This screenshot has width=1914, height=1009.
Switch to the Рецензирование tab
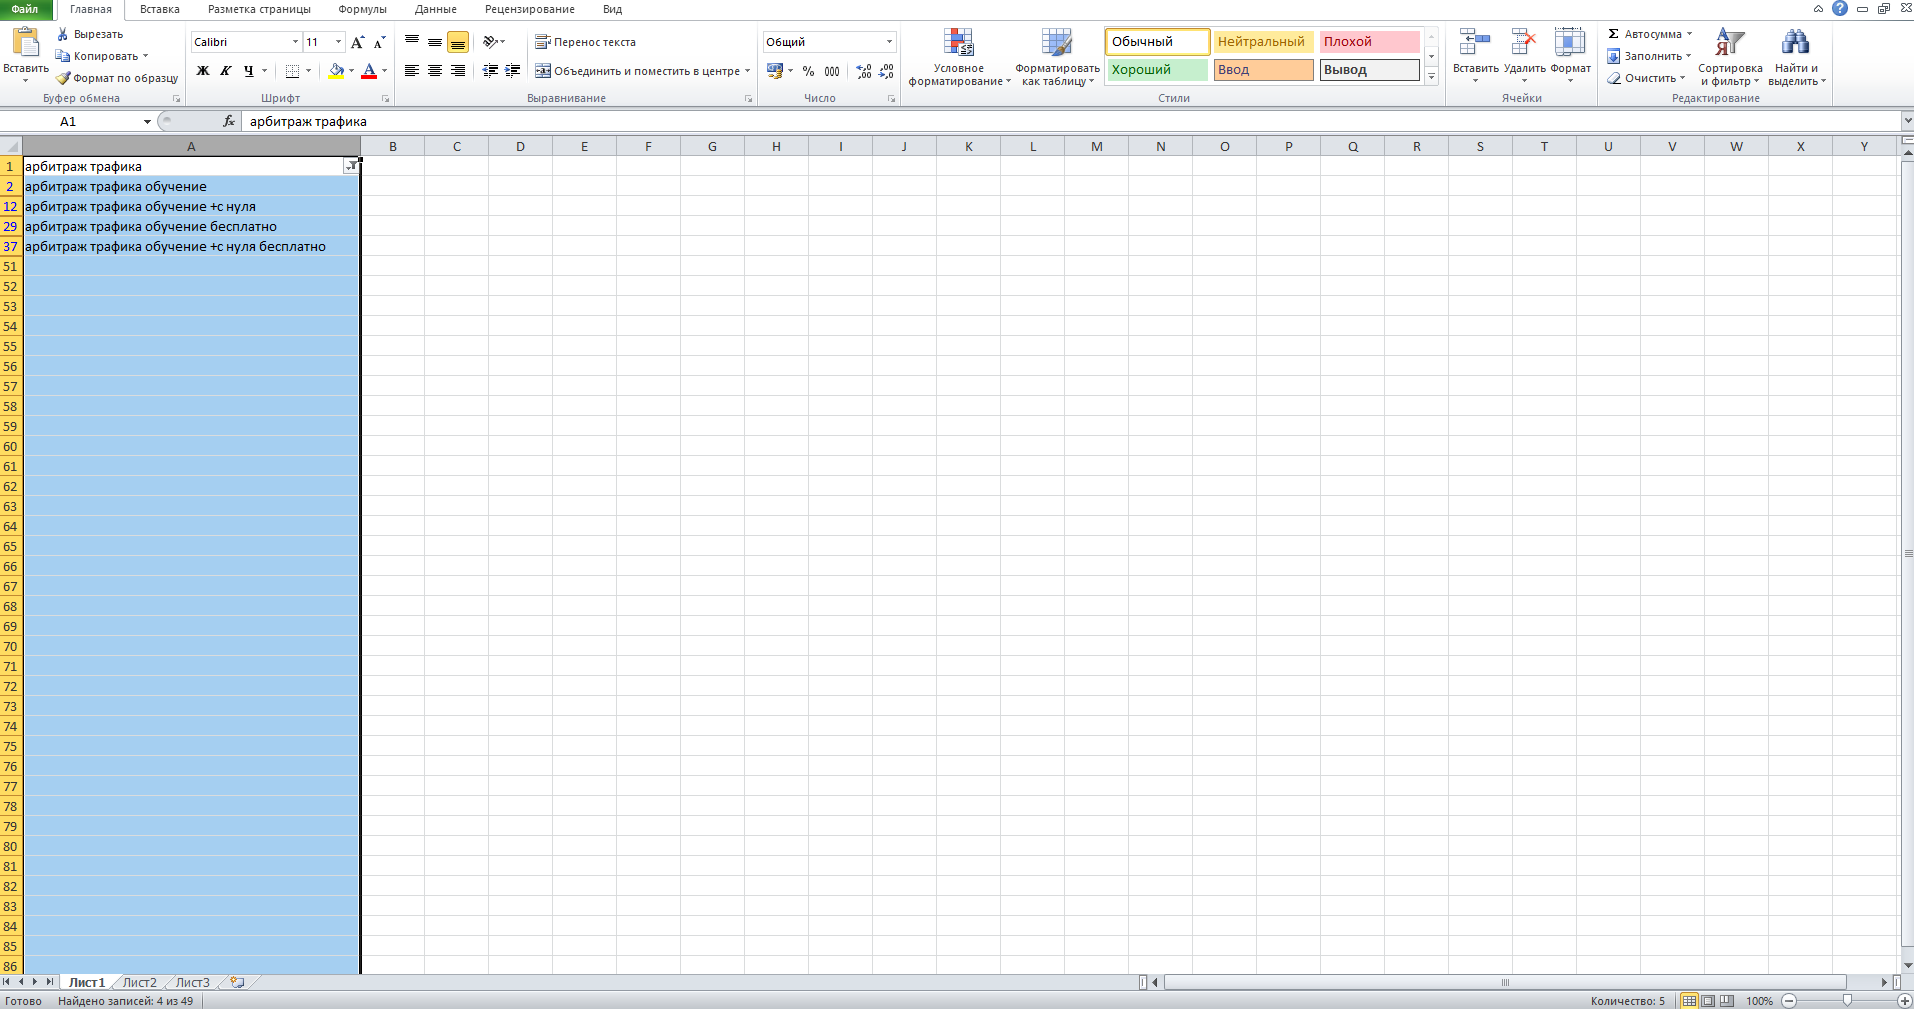pos(530,9)
